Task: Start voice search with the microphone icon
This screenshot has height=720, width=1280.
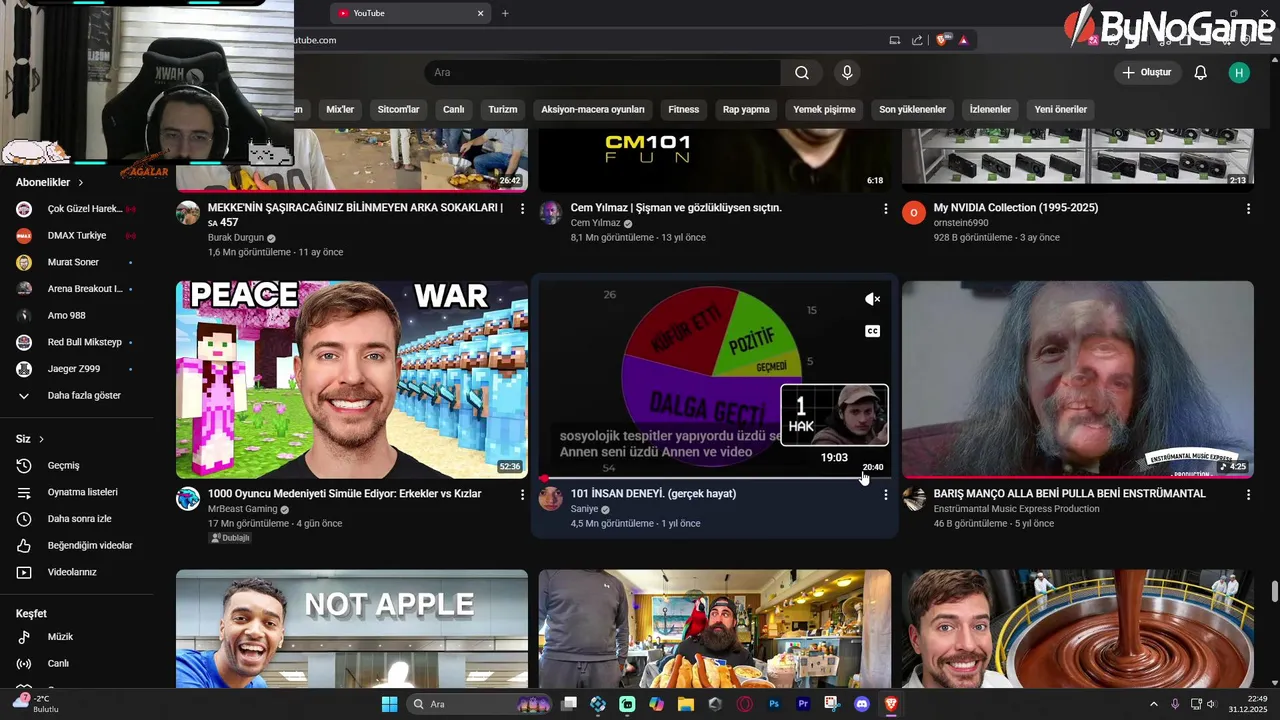Action: click(x=847, y=72)
